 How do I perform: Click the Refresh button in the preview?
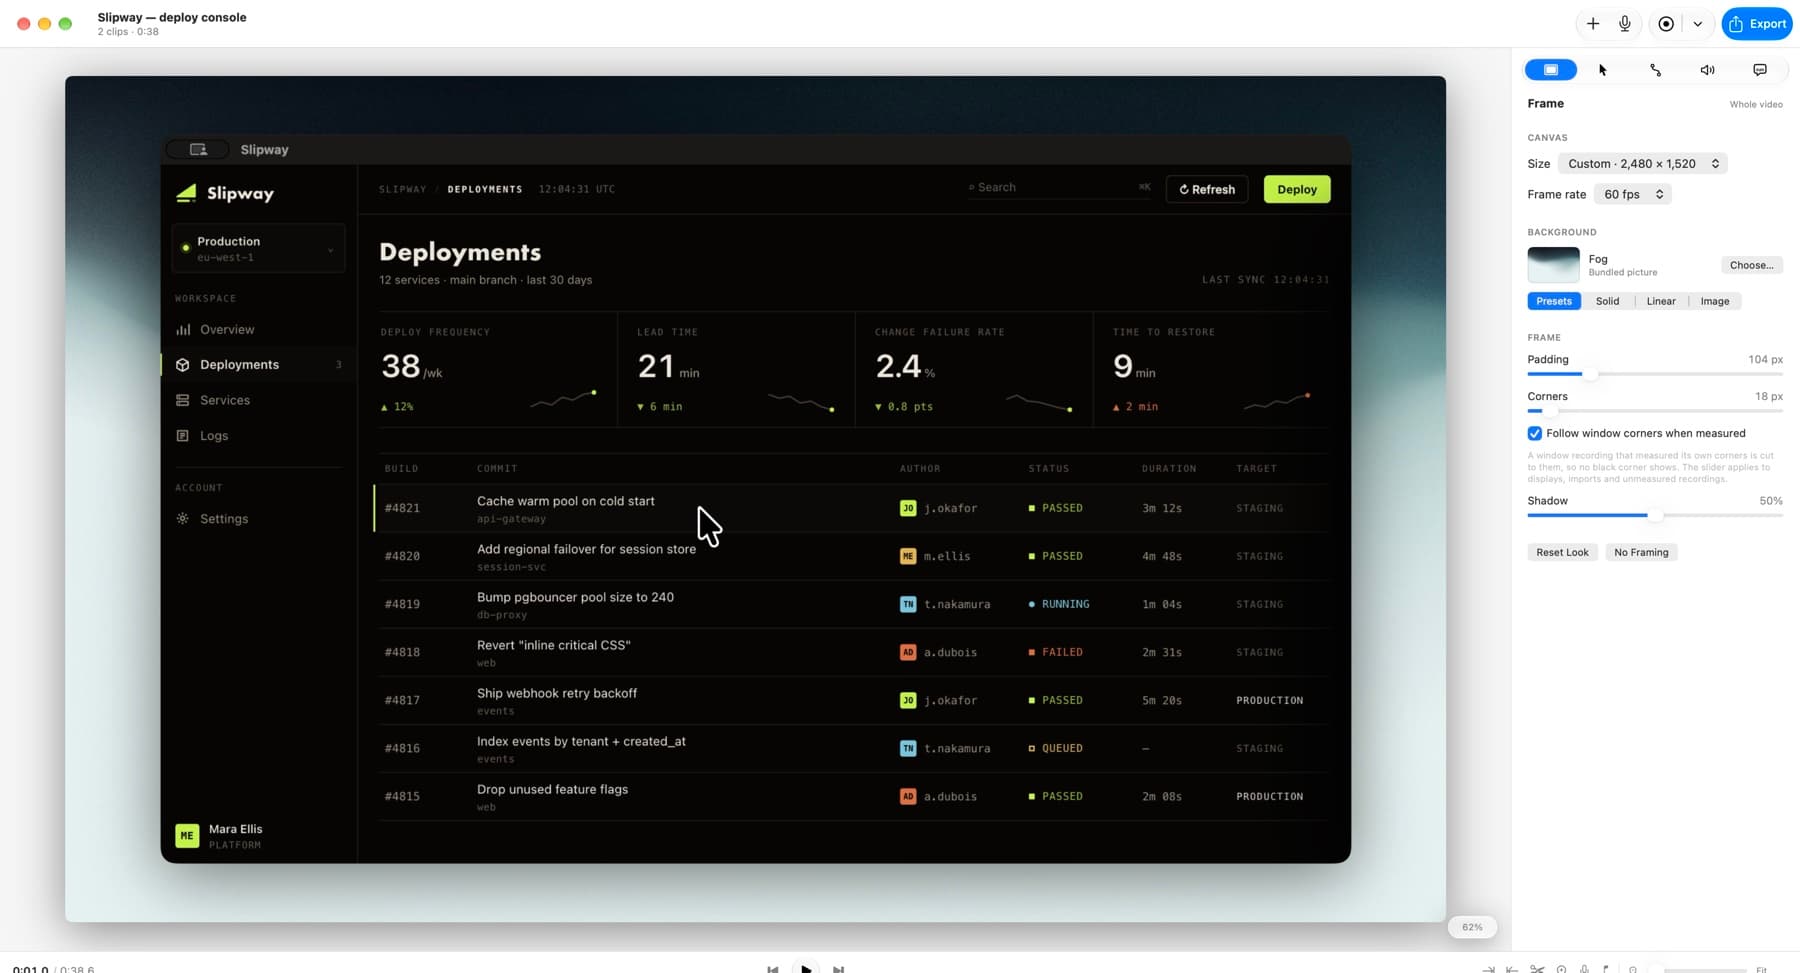1207,190
